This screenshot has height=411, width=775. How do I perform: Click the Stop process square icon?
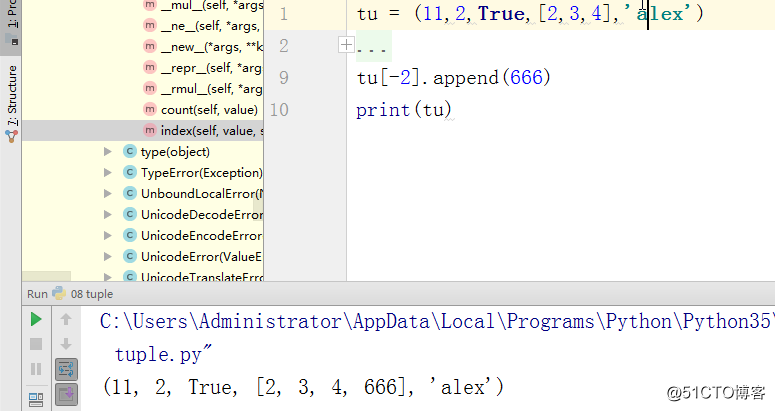tap(36, 344)
